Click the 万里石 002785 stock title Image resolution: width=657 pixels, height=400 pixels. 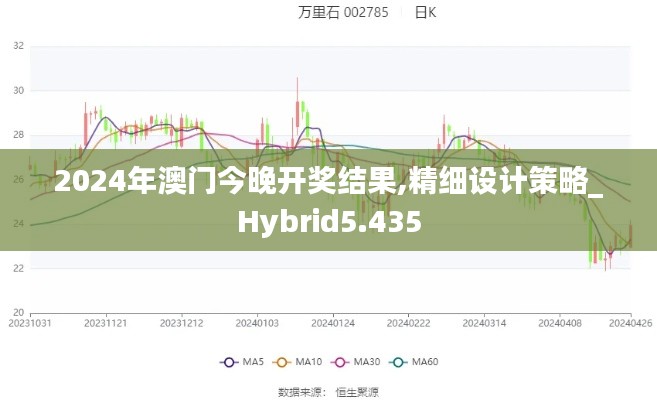(x=343, y=12)
